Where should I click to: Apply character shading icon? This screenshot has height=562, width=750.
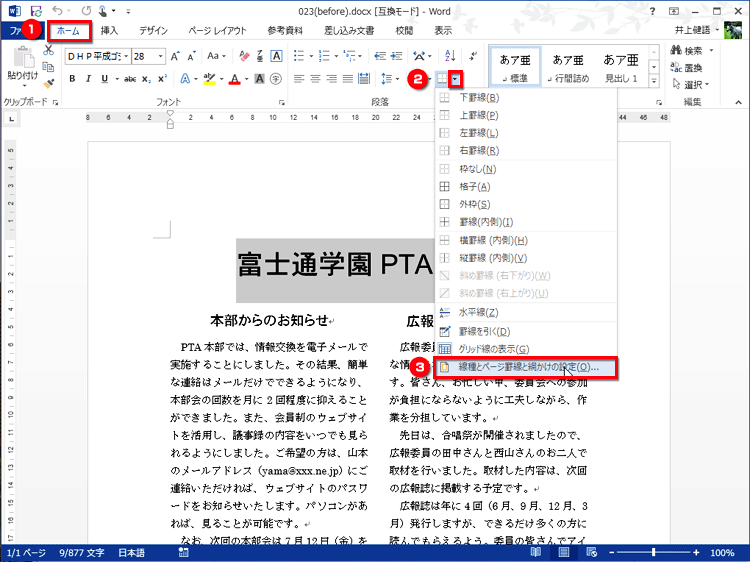(x=259, y=79)
